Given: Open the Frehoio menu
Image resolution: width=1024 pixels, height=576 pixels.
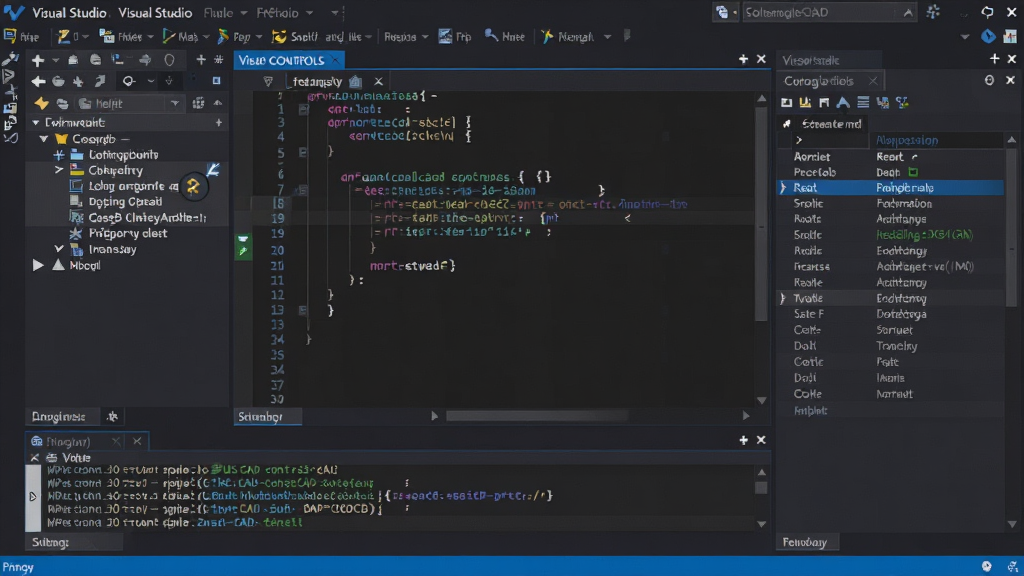Looking at the screenshot, I should pos(284,13).
